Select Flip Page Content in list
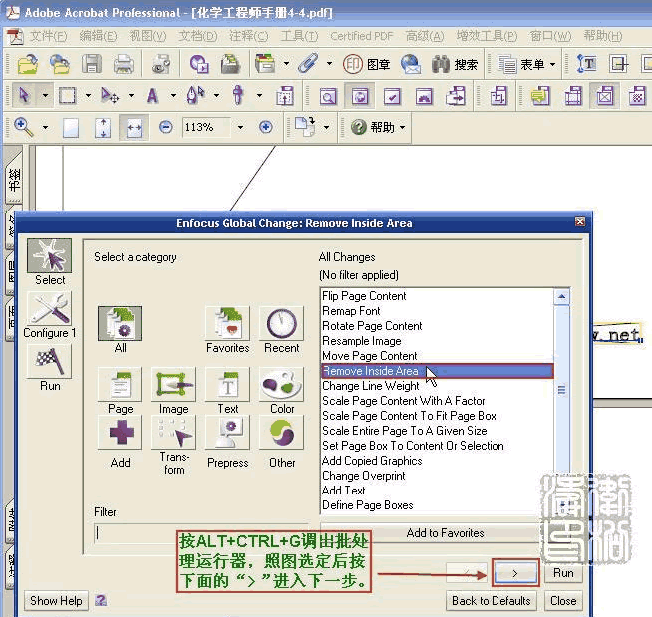The image size is (652, 617). (x=437, y=296)
